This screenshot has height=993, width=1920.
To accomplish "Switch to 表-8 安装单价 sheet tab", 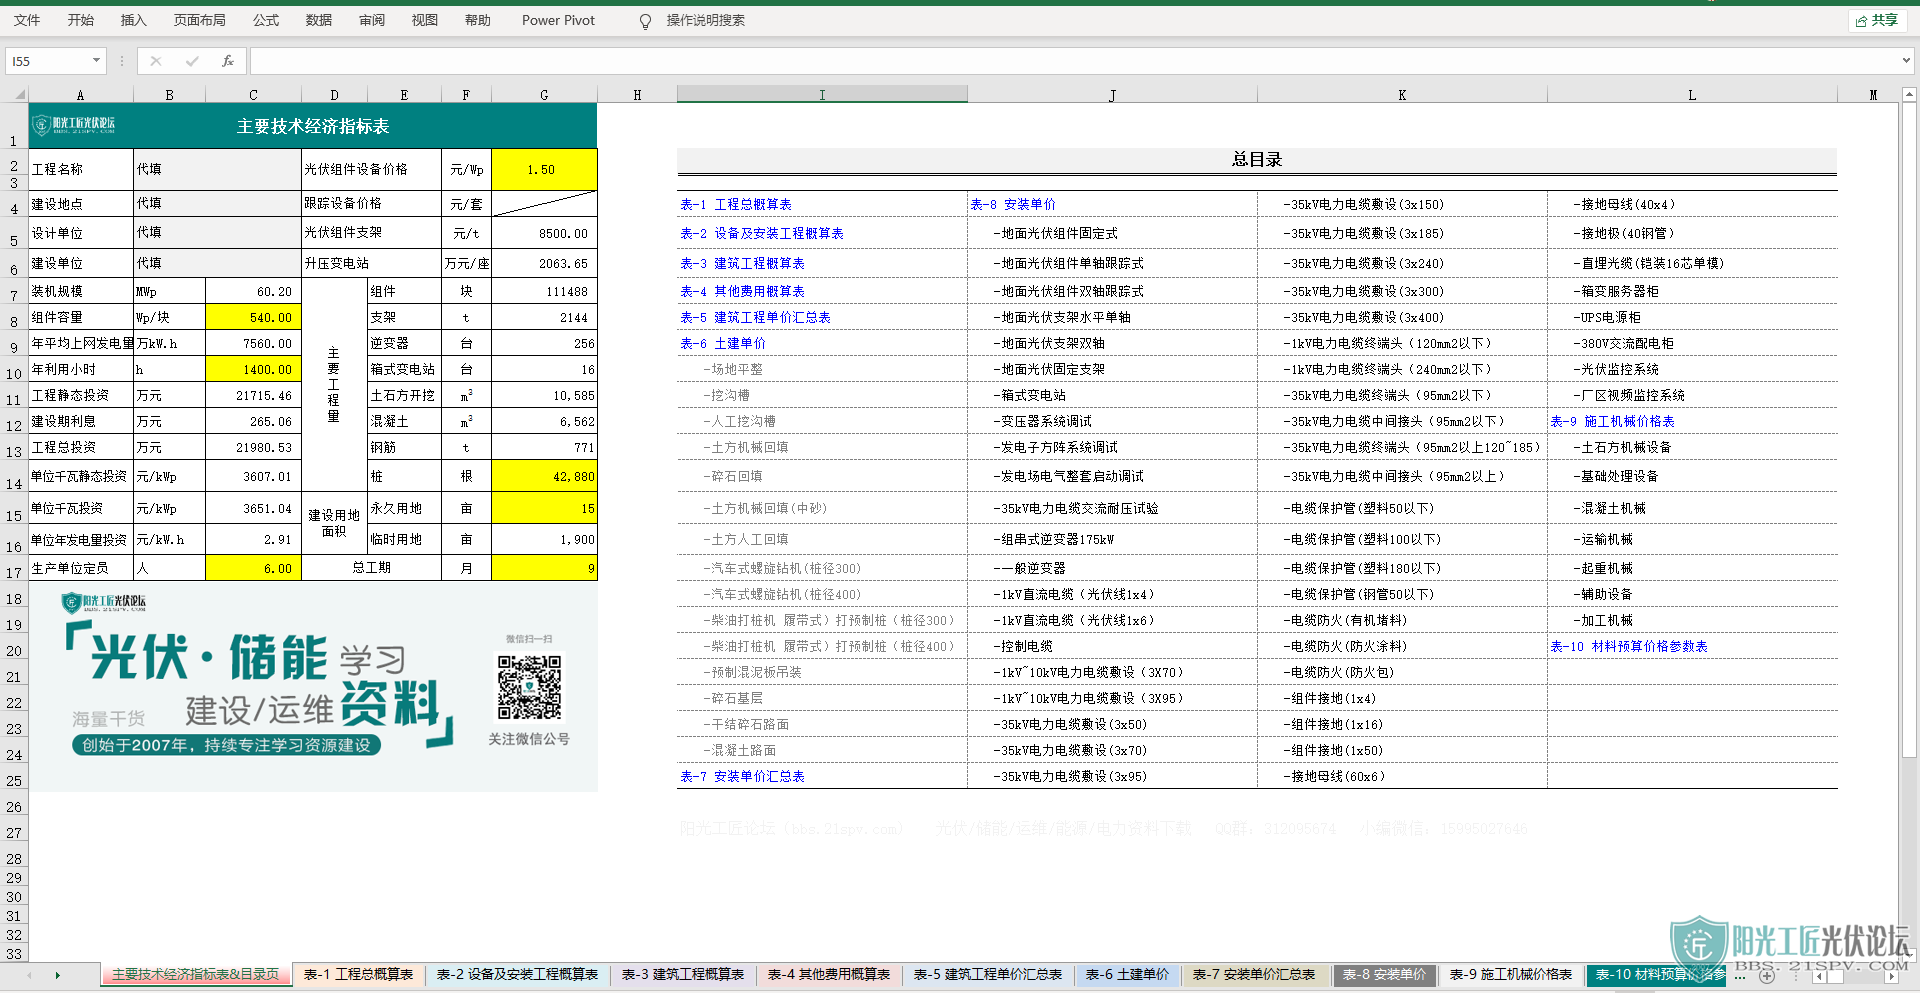I will point(1384,975).
